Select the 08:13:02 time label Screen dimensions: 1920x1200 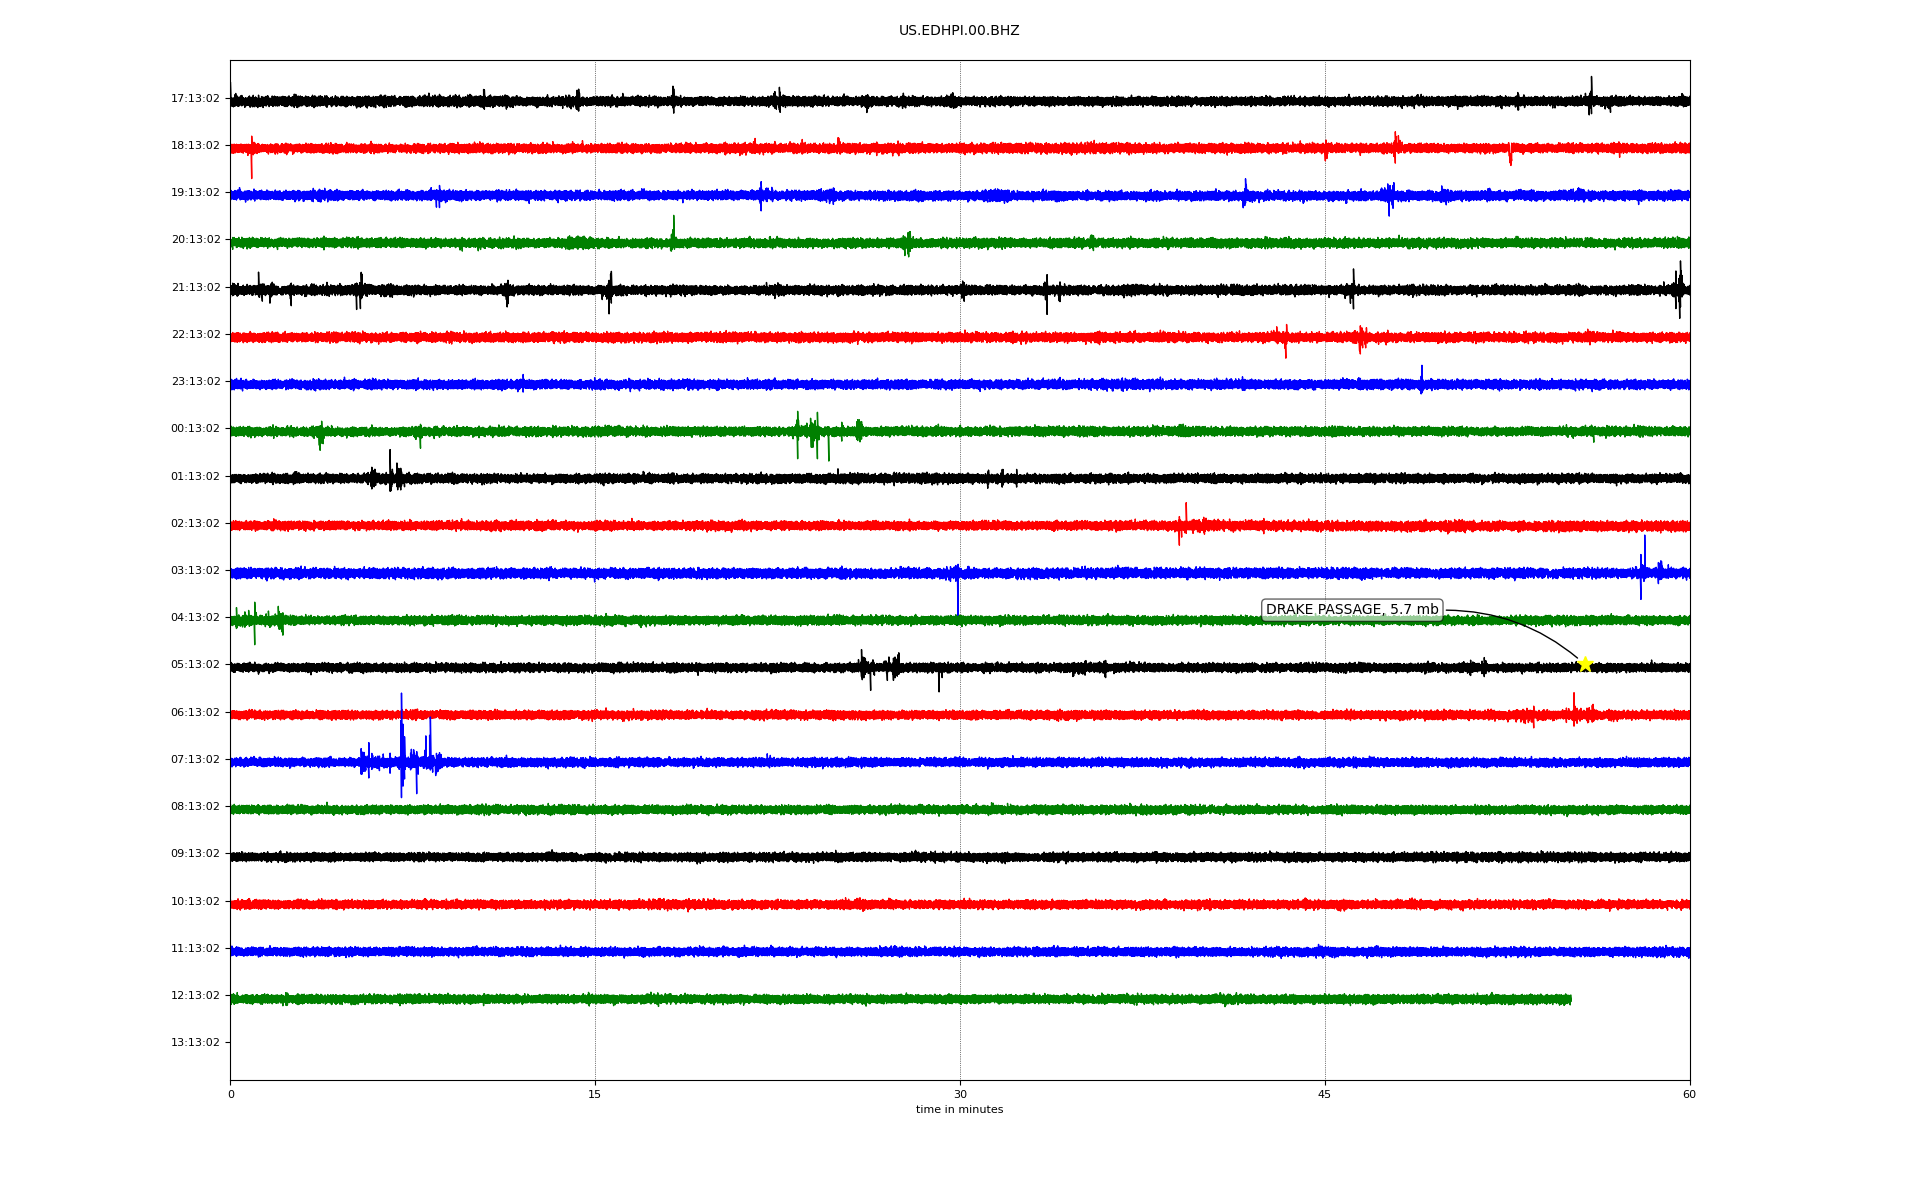coord(195,807)
